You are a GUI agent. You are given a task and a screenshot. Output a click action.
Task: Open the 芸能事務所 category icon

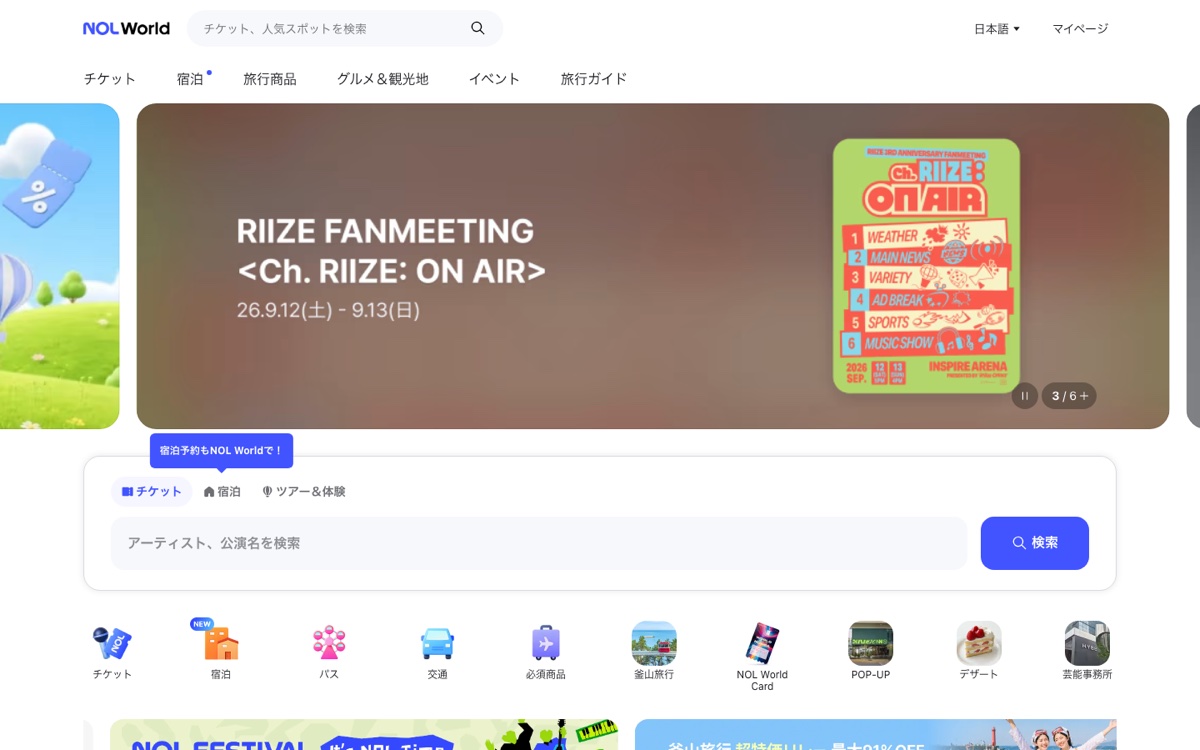(x=1087, y=643)
